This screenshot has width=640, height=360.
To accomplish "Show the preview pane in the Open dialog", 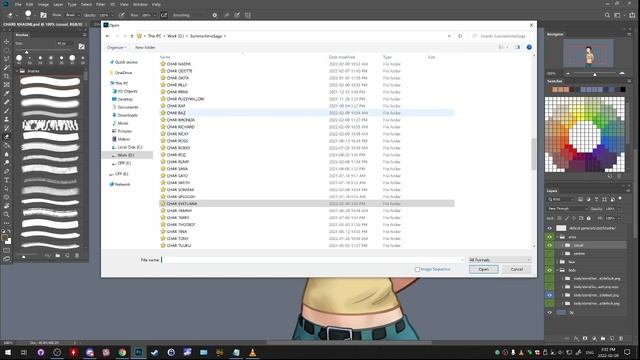I will point(518,47).
